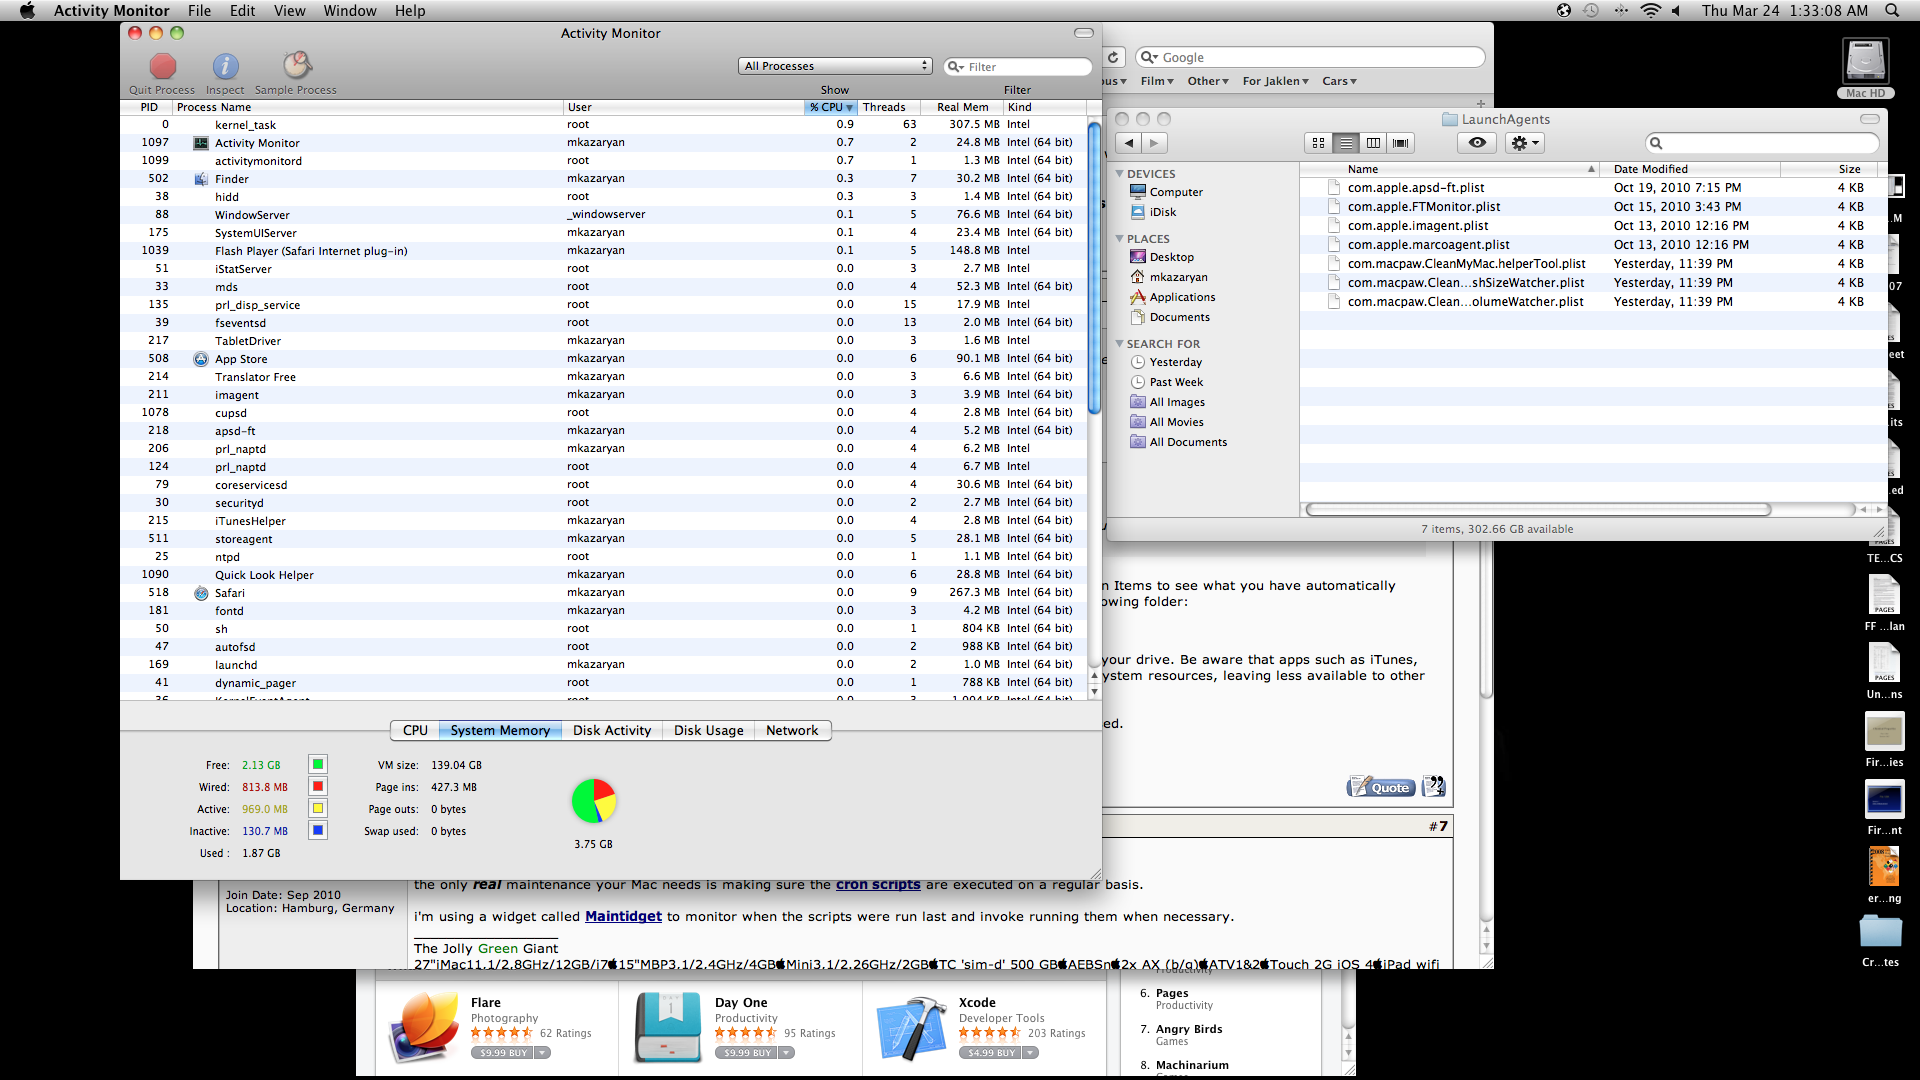The width and height of the screenshot is (1920, 1080).
Task: Click the green Free memory swatch
Action: click(318, 765)
